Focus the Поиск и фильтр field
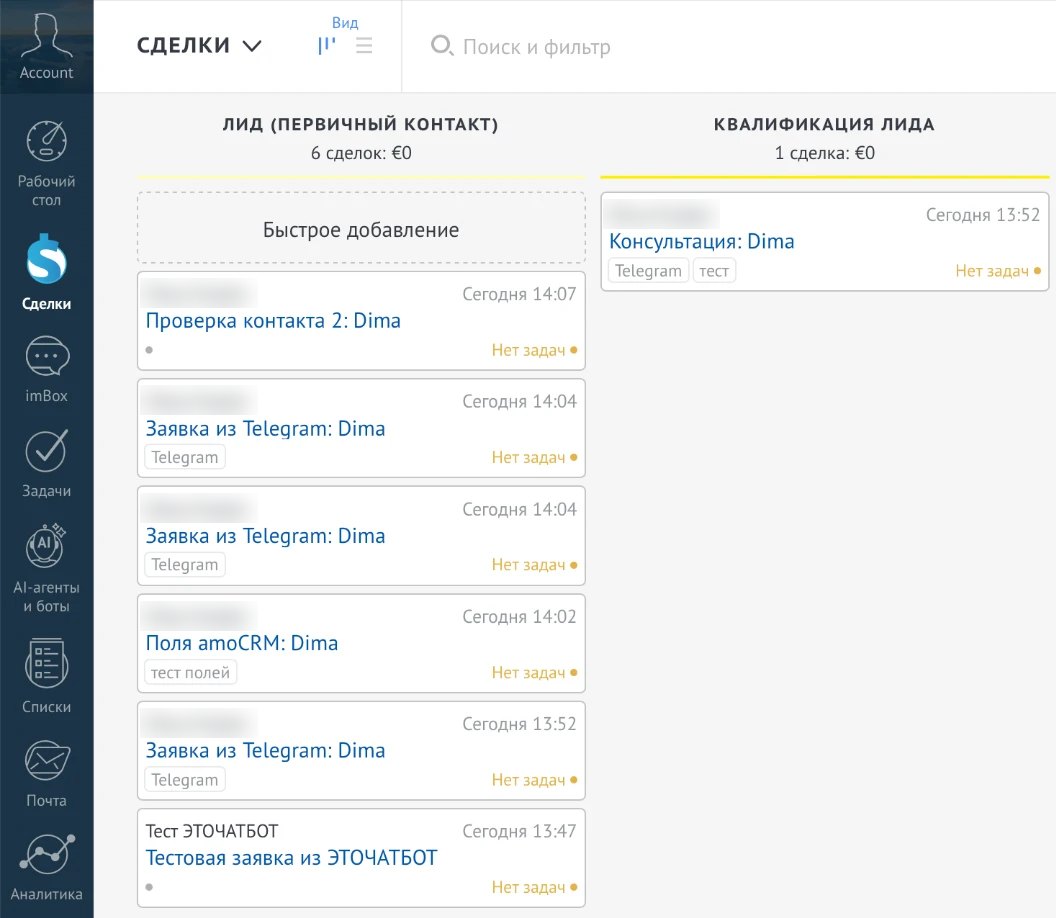1056x918 pixels. [x=537, y=46]
